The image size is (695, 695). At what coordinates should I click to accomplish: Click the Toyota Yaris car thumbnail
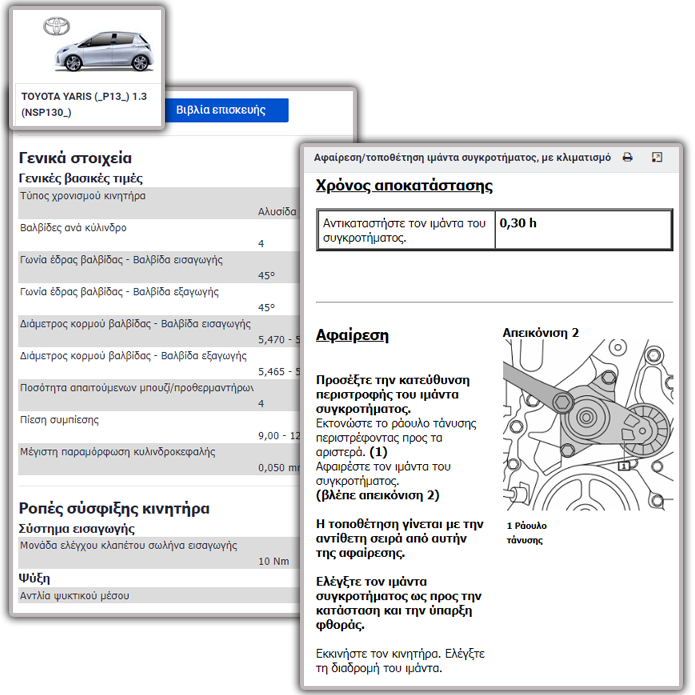click(x=105, y=52)
